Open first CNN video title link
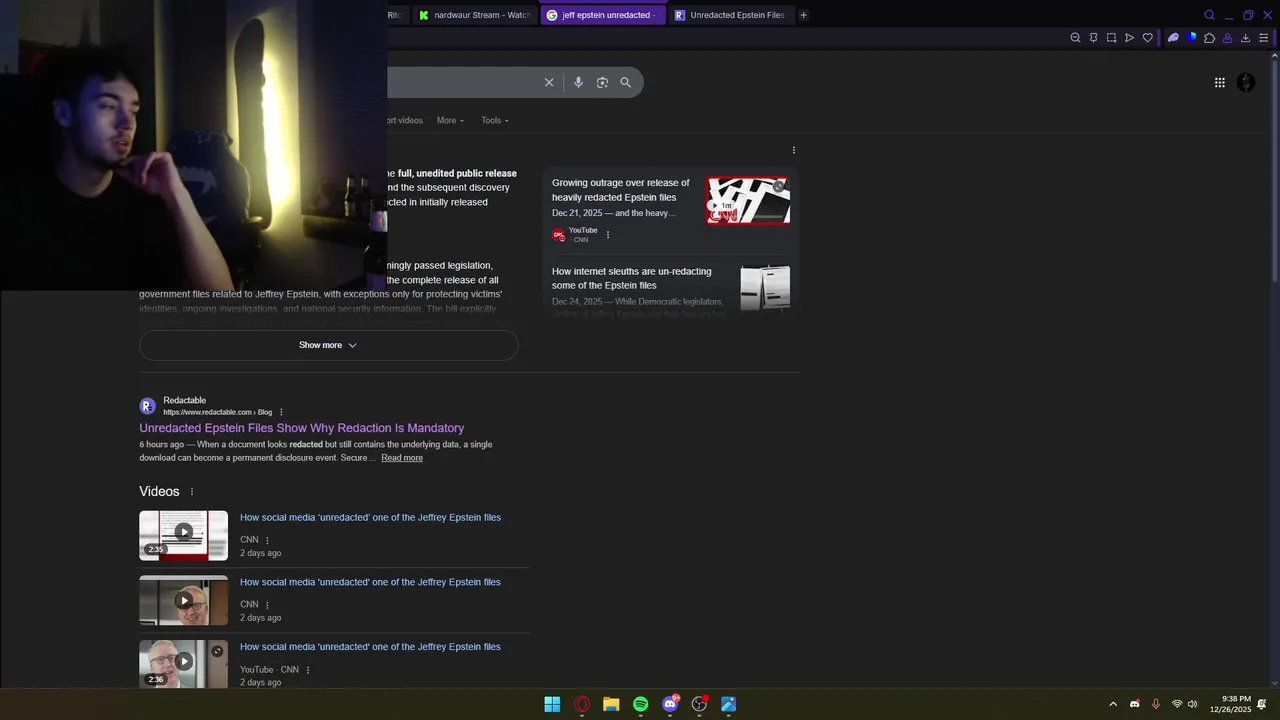 (x=370, y=518)
